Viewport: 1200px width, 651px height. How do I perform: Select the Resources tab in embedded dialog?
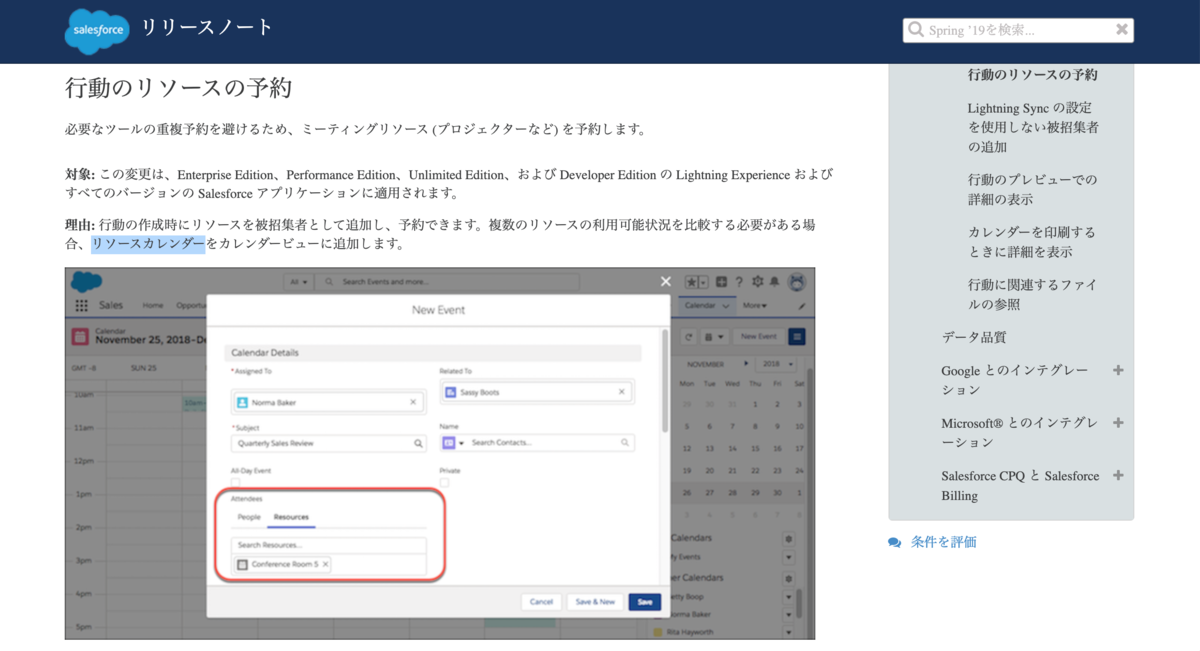pyautogui.click(x=291, y=517)
